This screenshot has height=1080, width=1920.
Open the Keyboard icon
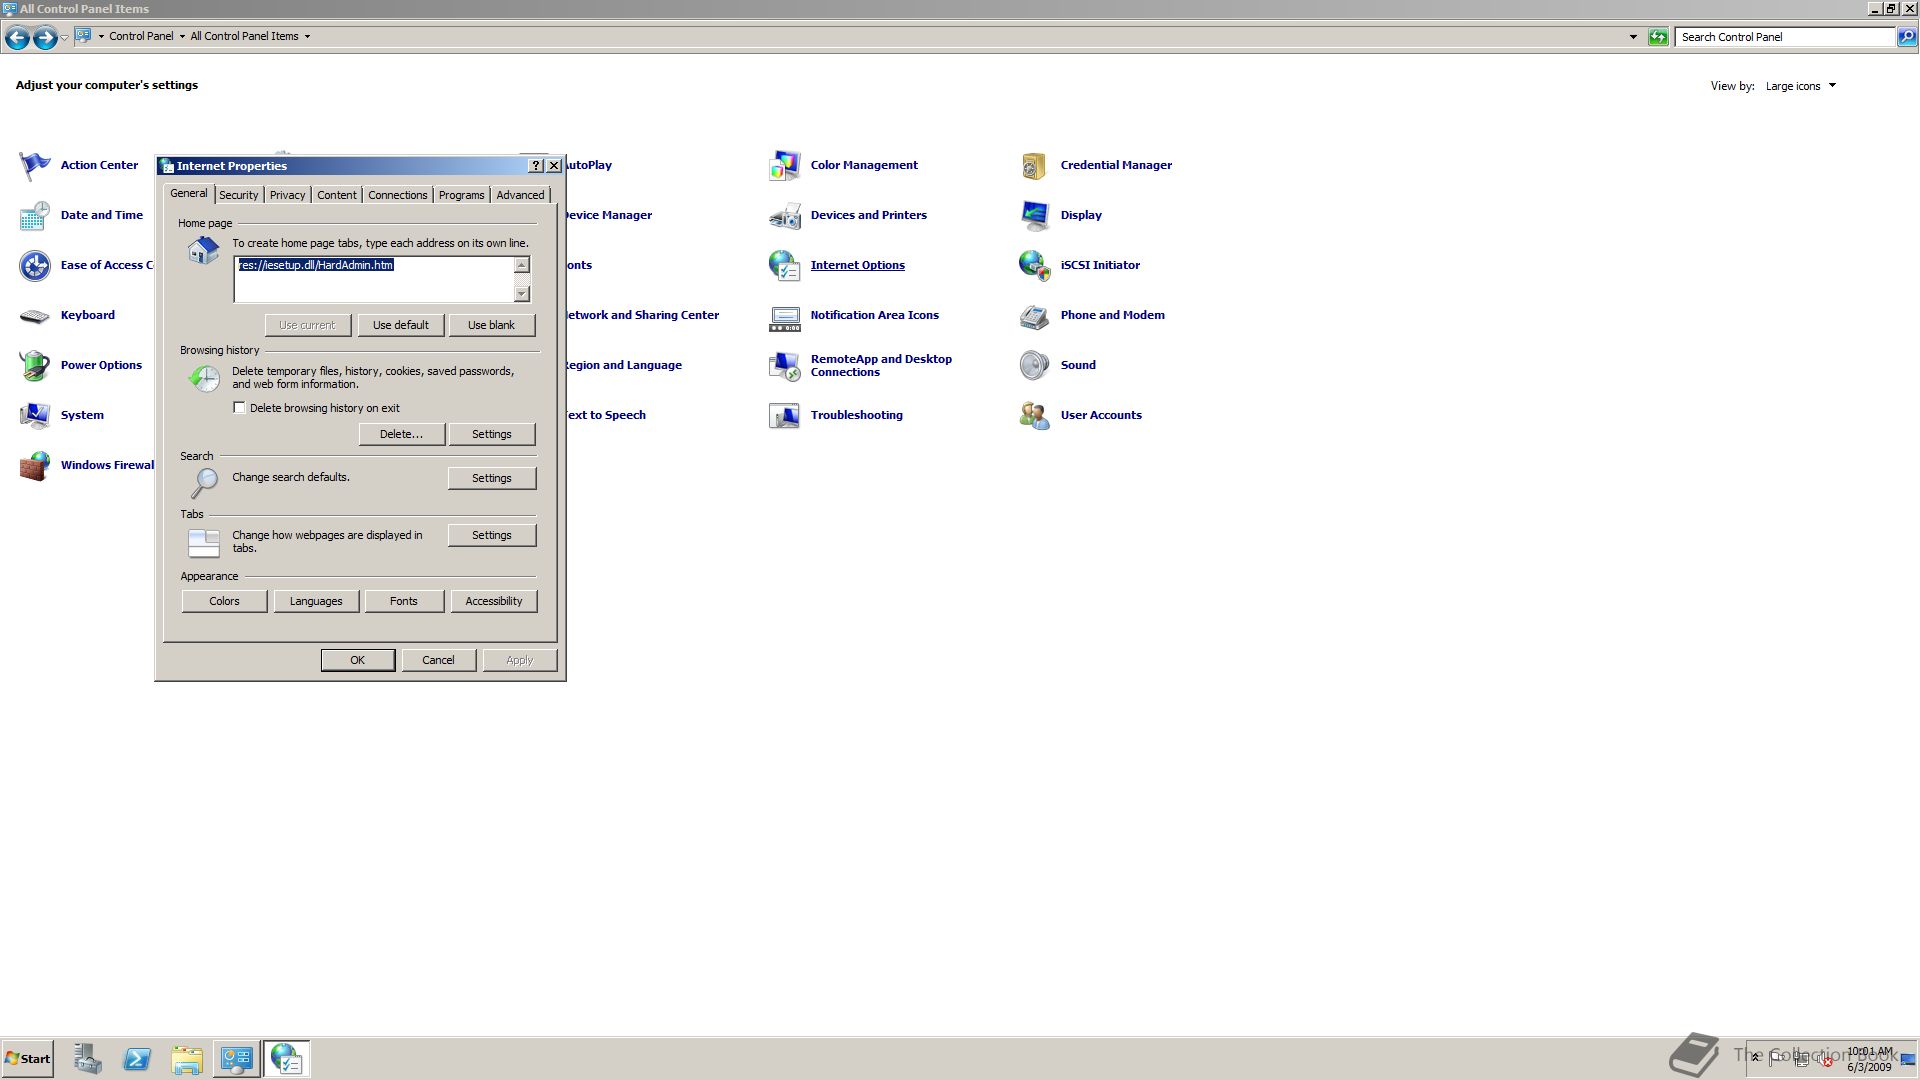click(35, 316)
